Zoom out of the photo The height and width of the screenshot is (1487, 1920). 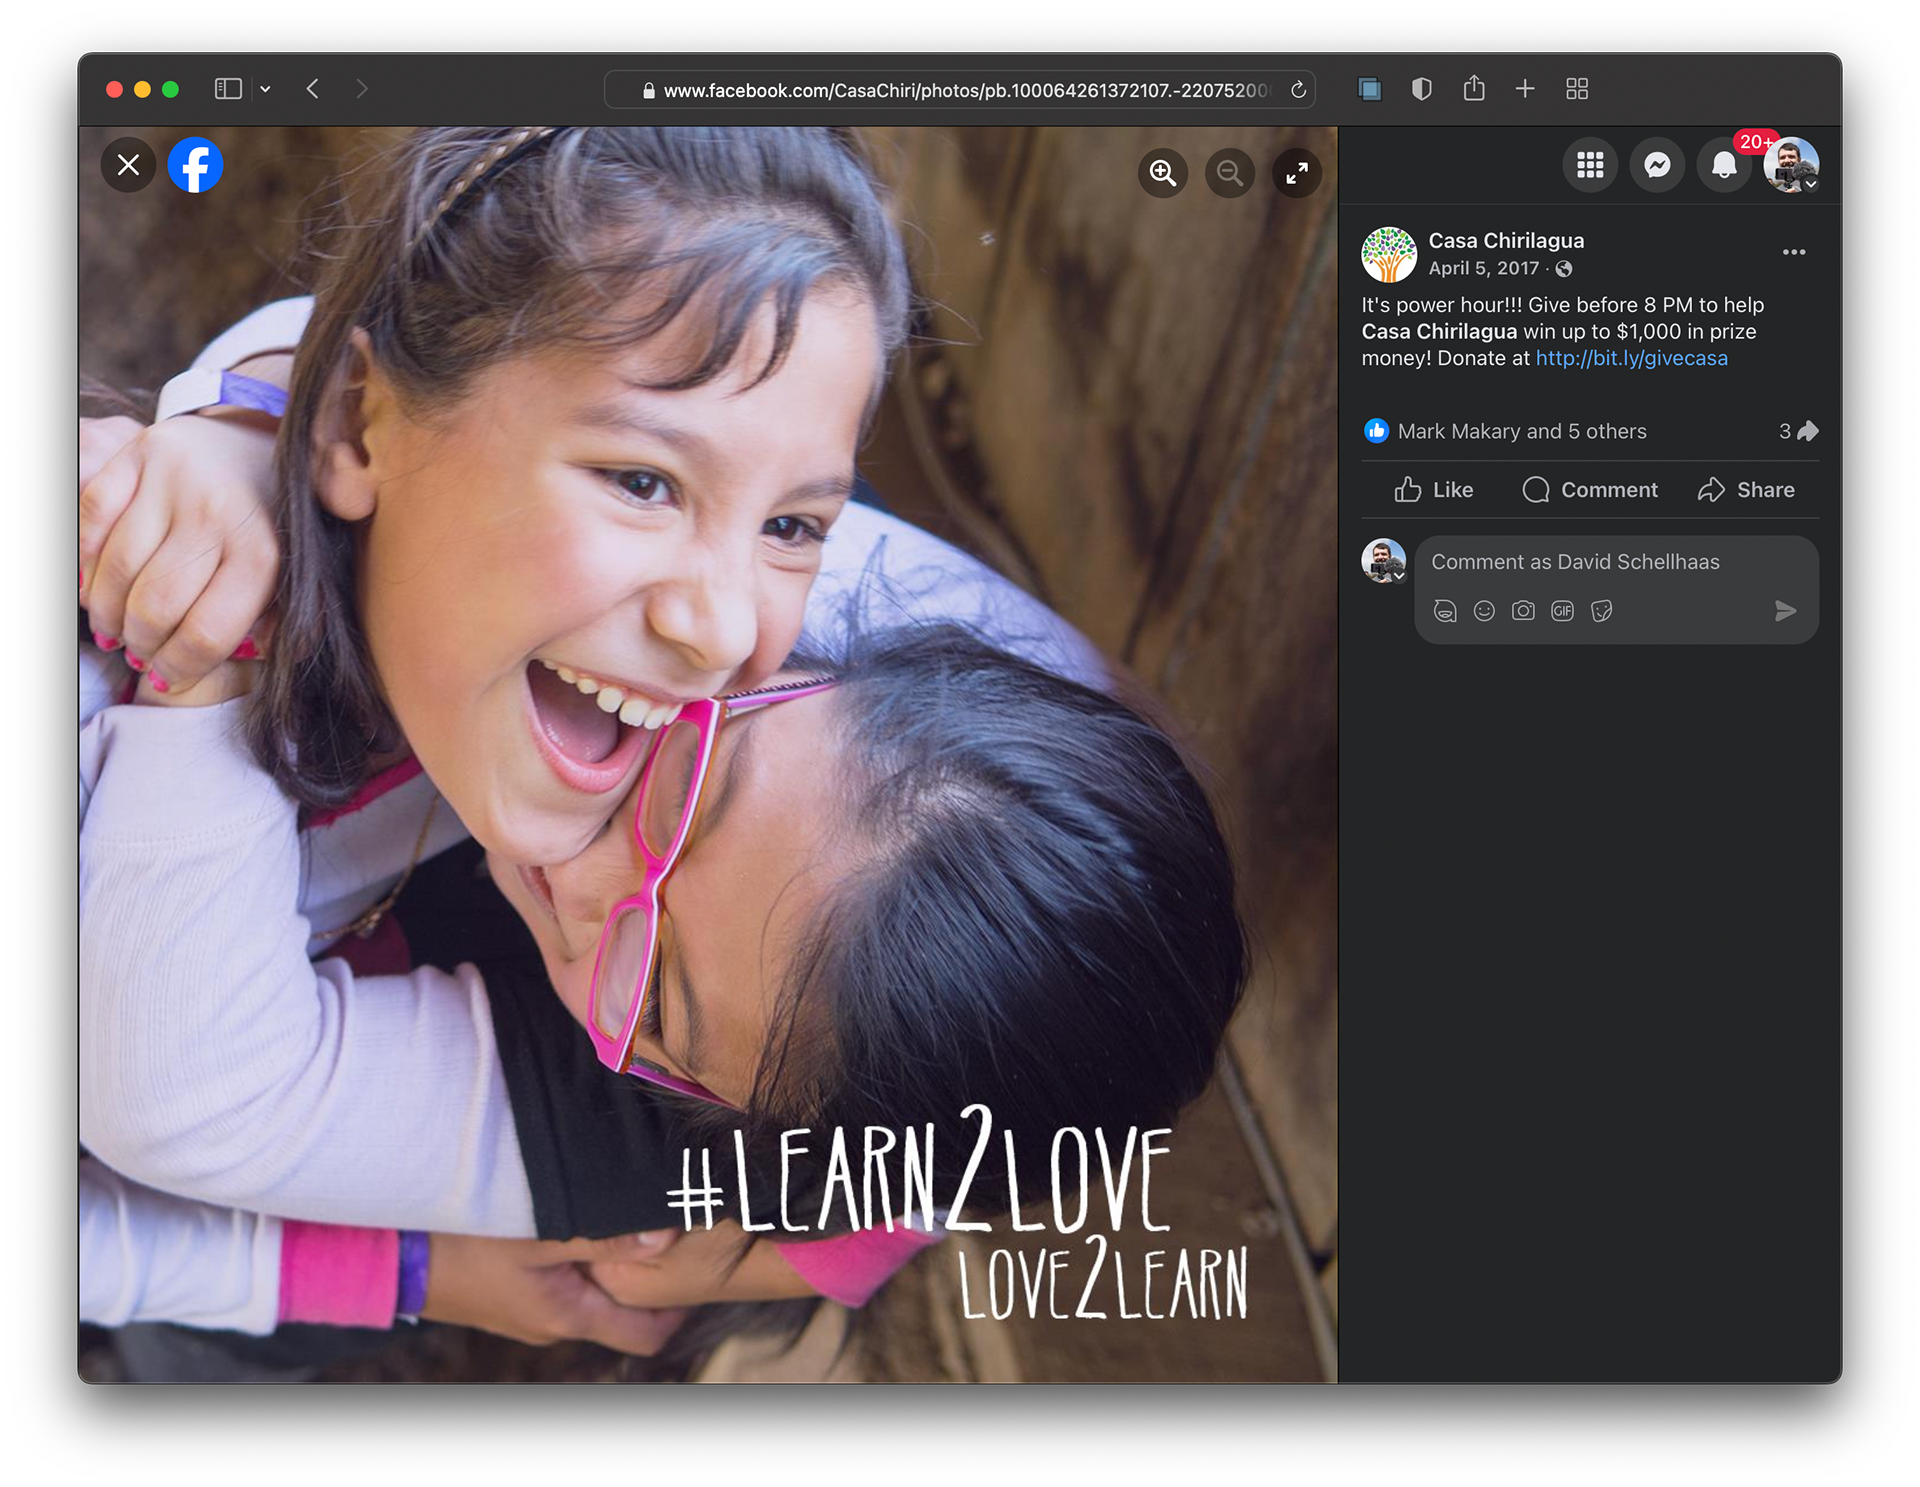pyautogui.click(x=1230, y=173)
